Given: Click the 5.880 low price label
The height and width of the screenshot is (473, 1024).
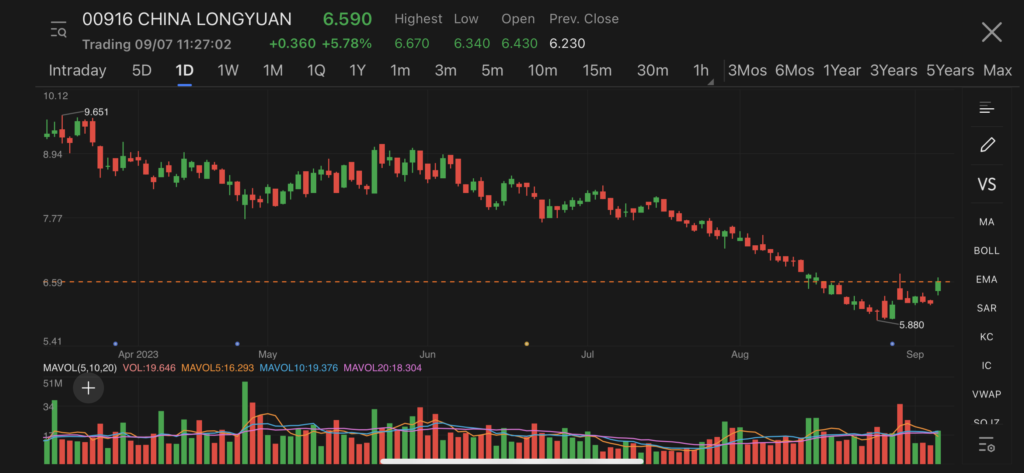Looking at the screenshot, I should tap(912, 325).
